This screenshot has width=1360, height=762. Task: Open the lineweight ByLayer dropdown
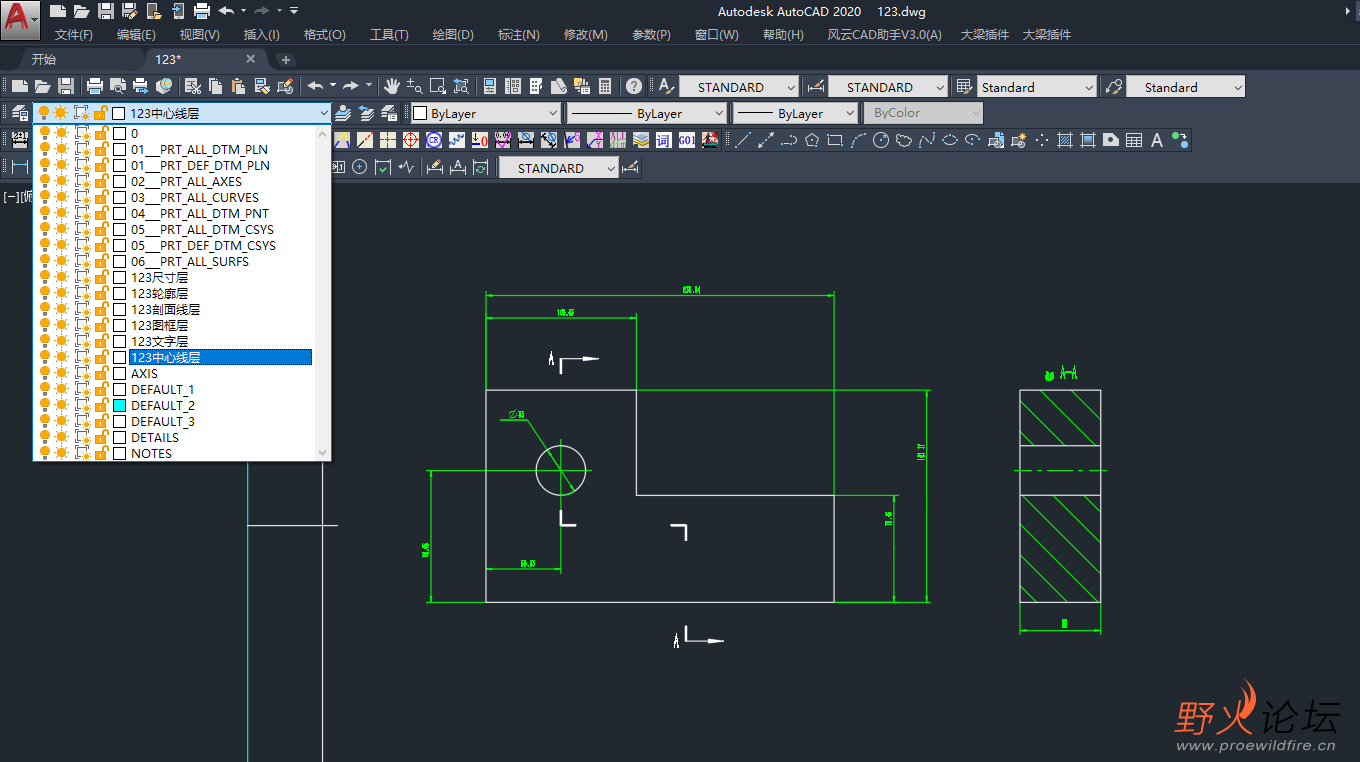pyautogui.click(x=796, y=113)
